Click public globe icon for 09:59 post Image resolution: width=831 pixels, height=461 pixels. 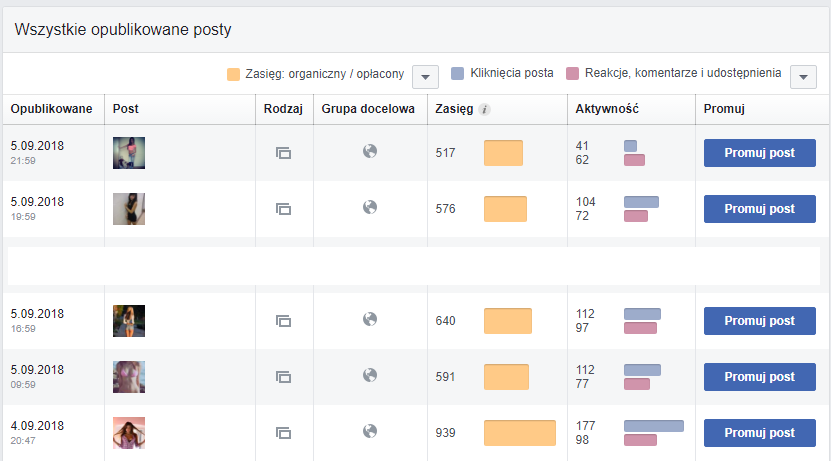370,375
